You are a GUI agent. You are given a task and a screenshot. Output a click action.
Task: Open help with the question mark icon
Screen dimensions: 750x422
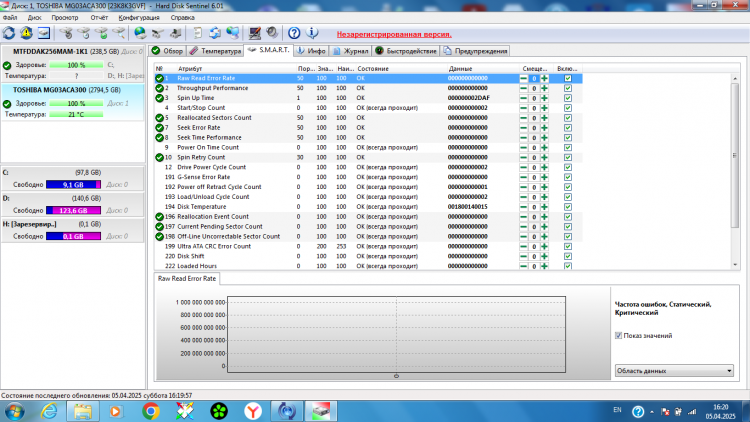(294, 33)
